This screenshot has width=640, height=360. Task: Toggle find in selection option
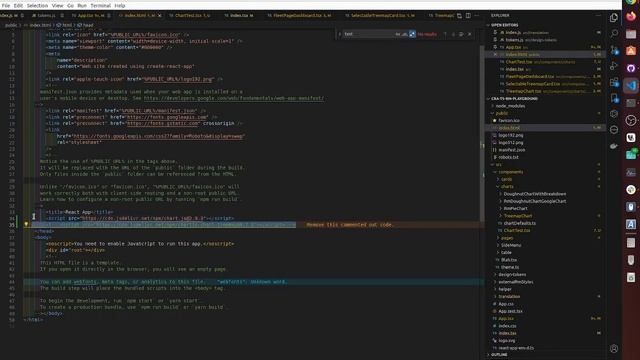click(461, 34)
